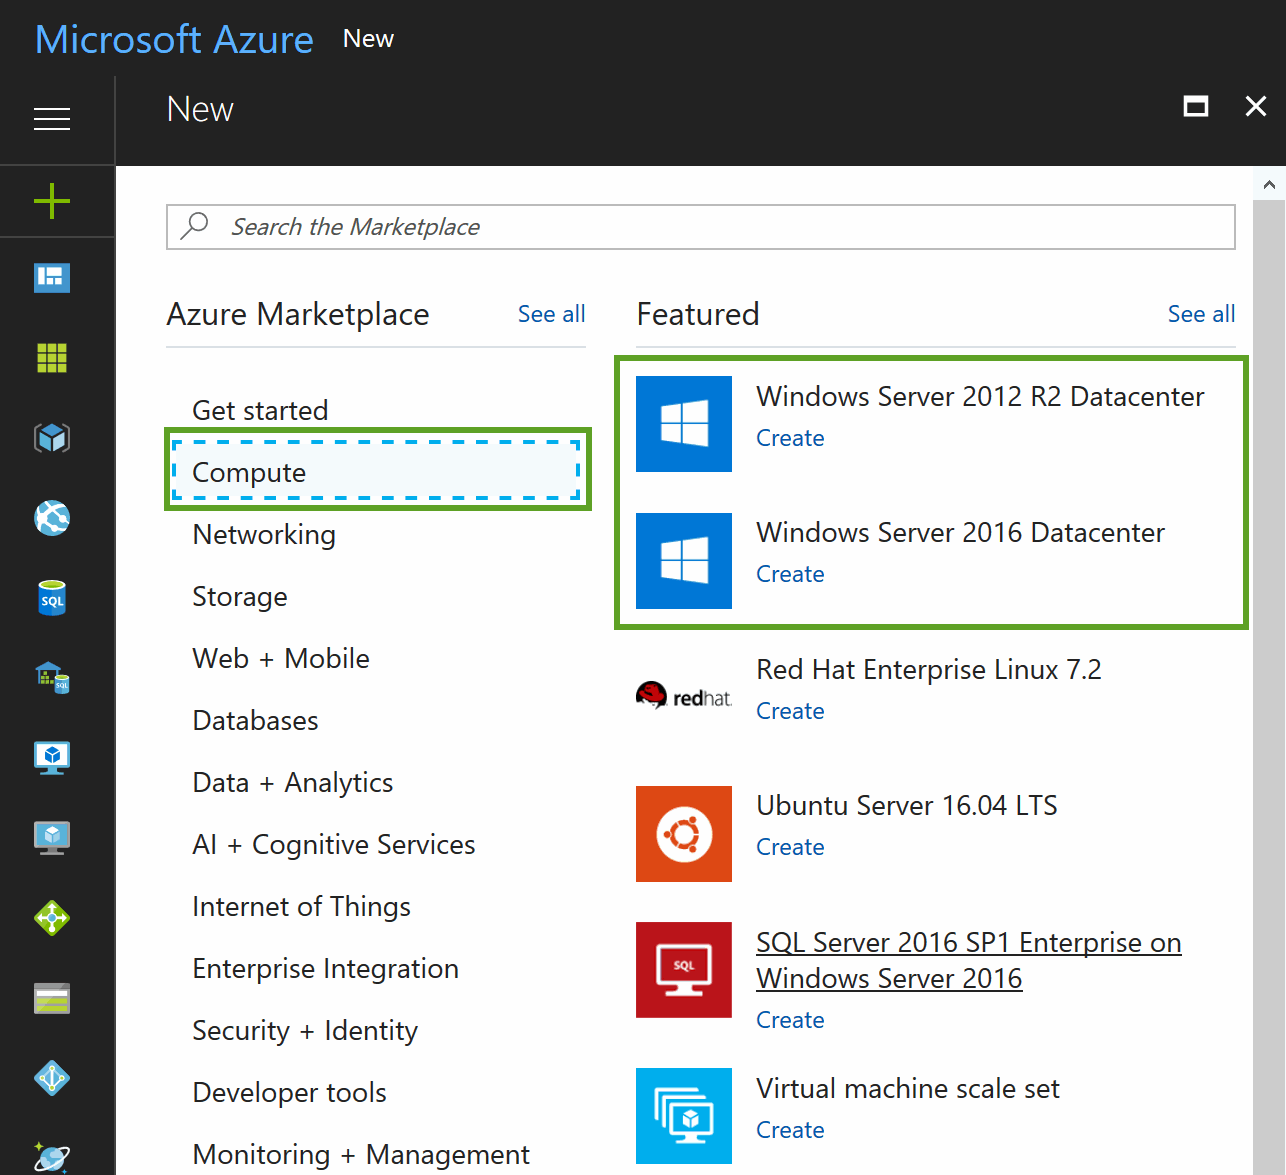Select AI + Cognitive Services category
The width and height of the screenshot is (1286, 1175).
click(x=334, y=844)
